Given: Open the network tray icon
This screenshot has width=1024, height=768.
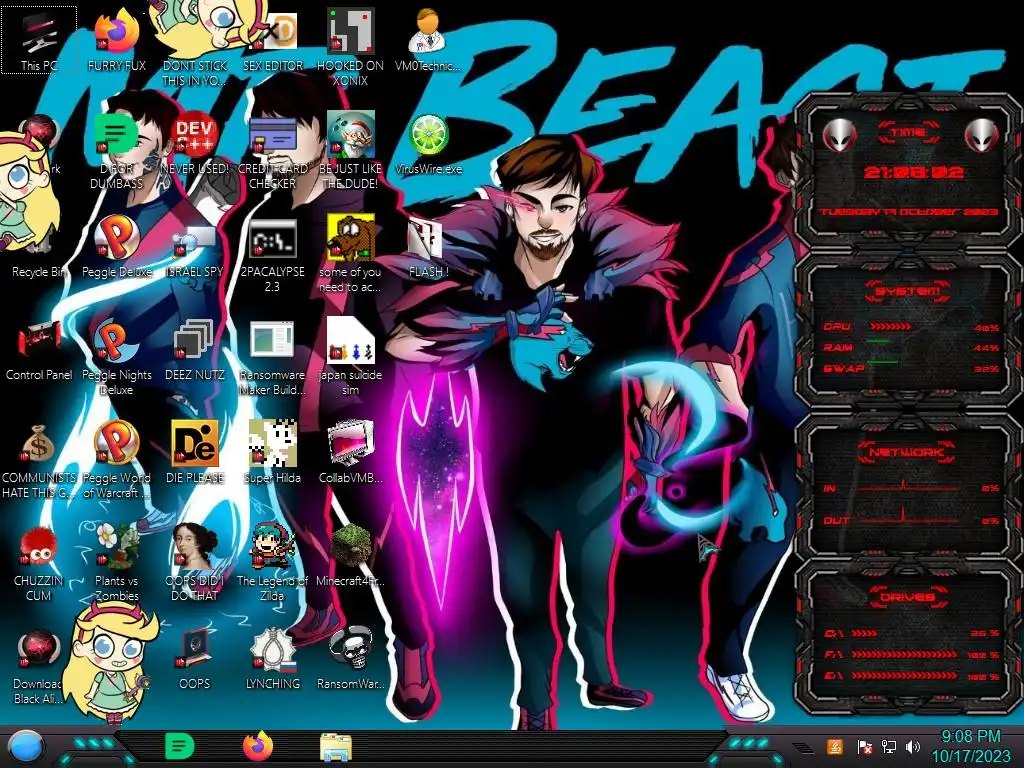Looking at the screenshot, I should tap(888, 747).
